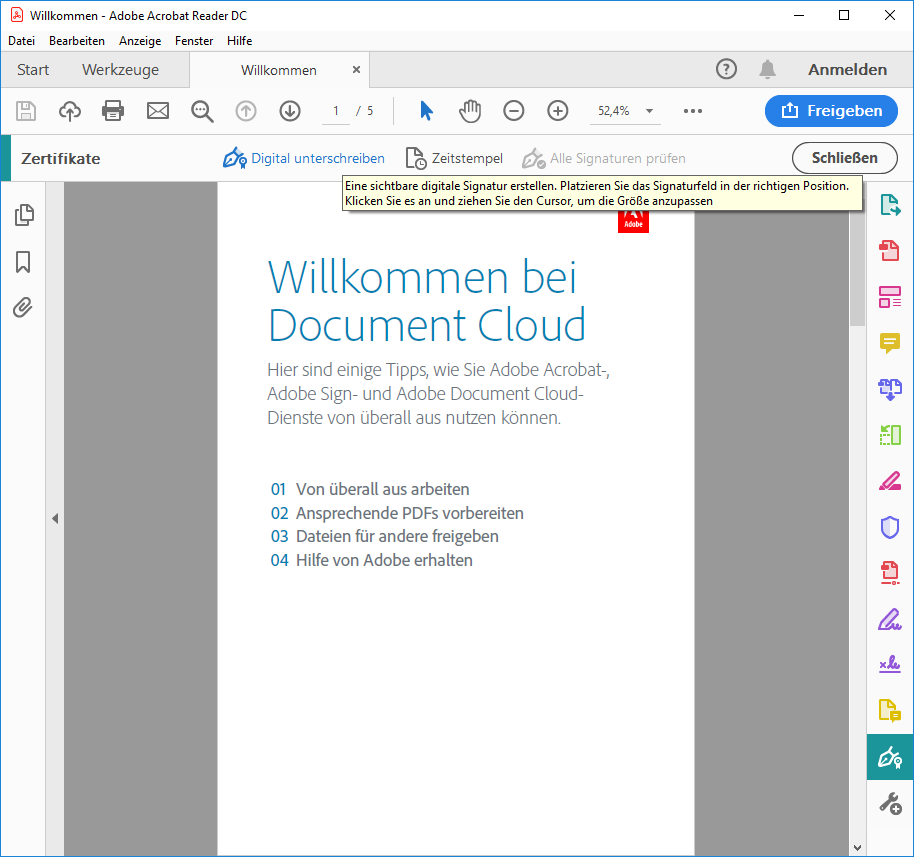Open the Redact pink pen tool

pos(890,481)
